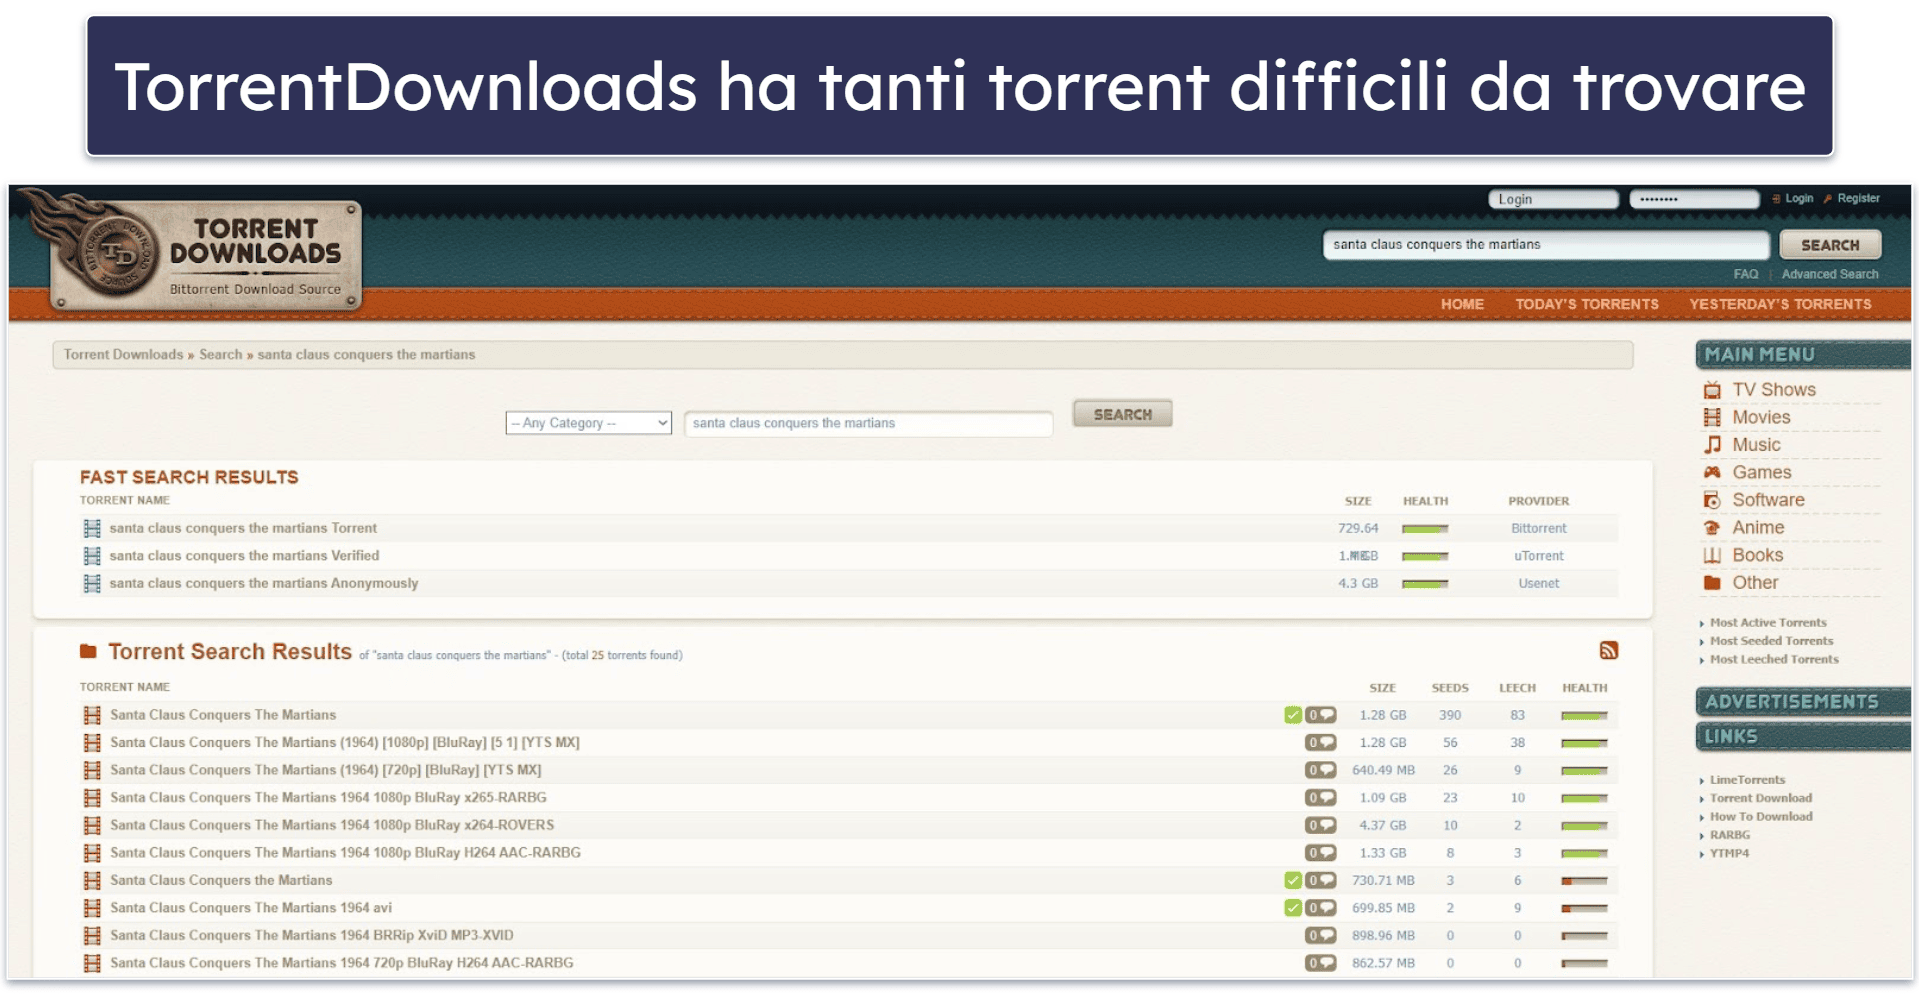Click the Login username field
The height and width of the screenshot is (995, 1919).
pyautogui.click(x=1553, y=199)
